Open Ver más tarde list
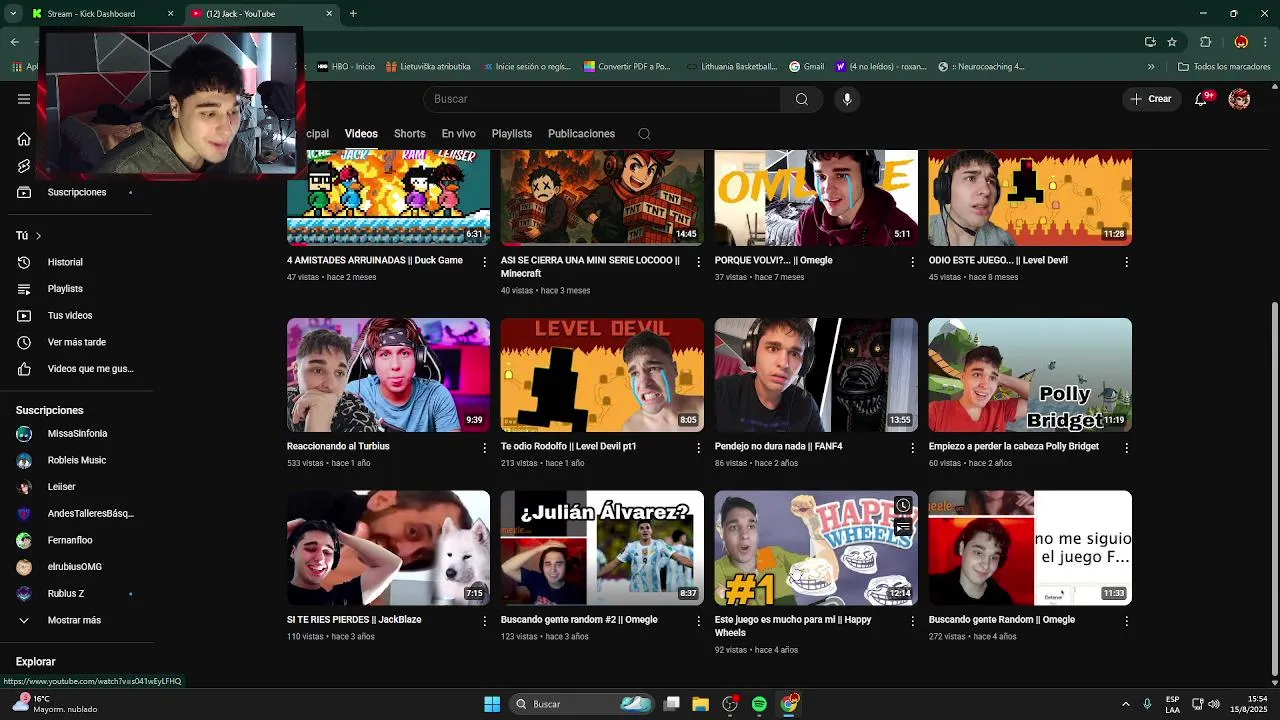1280x720 pixels. [x=75, y=342]
